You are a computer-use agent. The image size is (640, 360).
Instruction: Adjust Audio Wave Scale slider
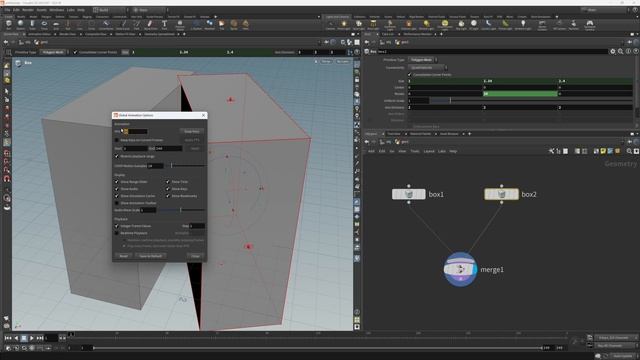coord(181,210)
